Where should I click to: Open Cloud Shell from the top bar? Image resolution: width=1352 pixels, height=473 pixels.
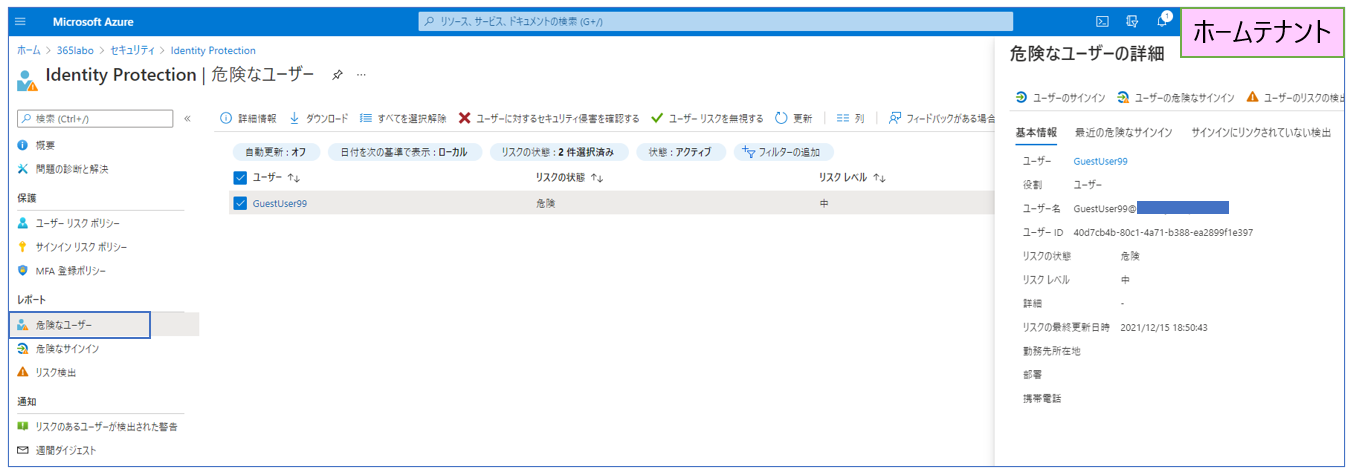[x=1102, y=21]
